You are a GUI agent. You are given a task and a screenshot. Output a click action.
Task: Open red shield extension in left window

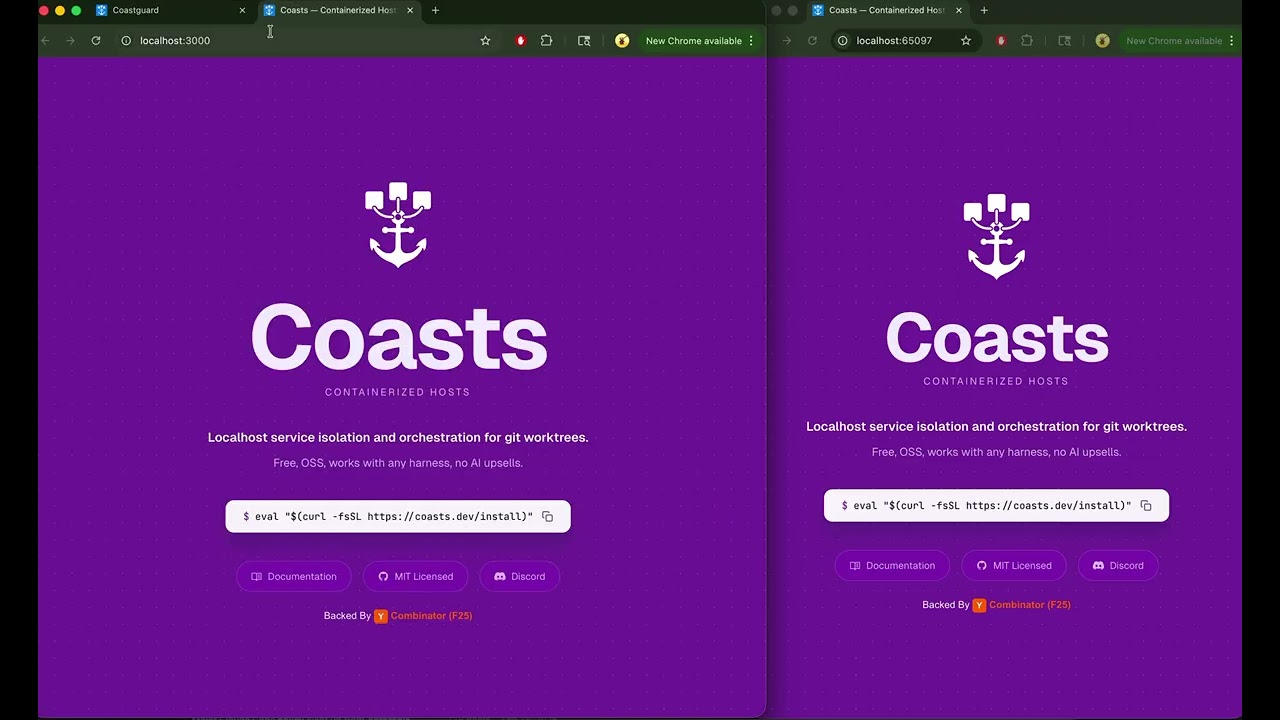[520, 41]
